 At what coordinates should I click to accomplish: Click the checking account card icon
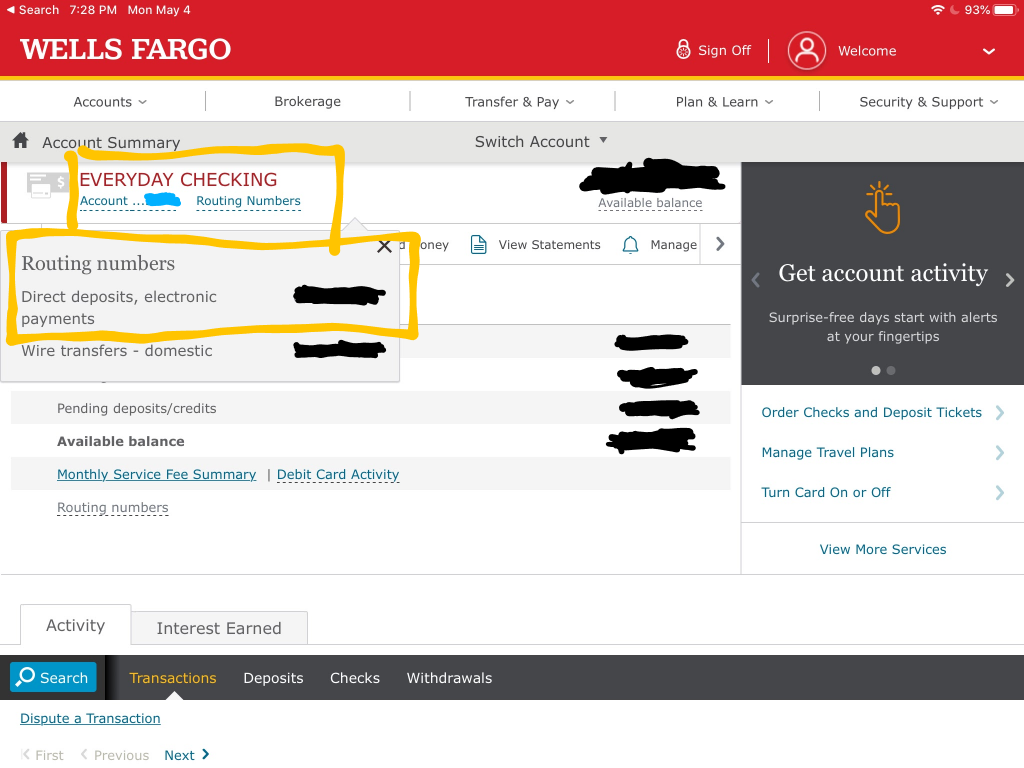point(47,184)
